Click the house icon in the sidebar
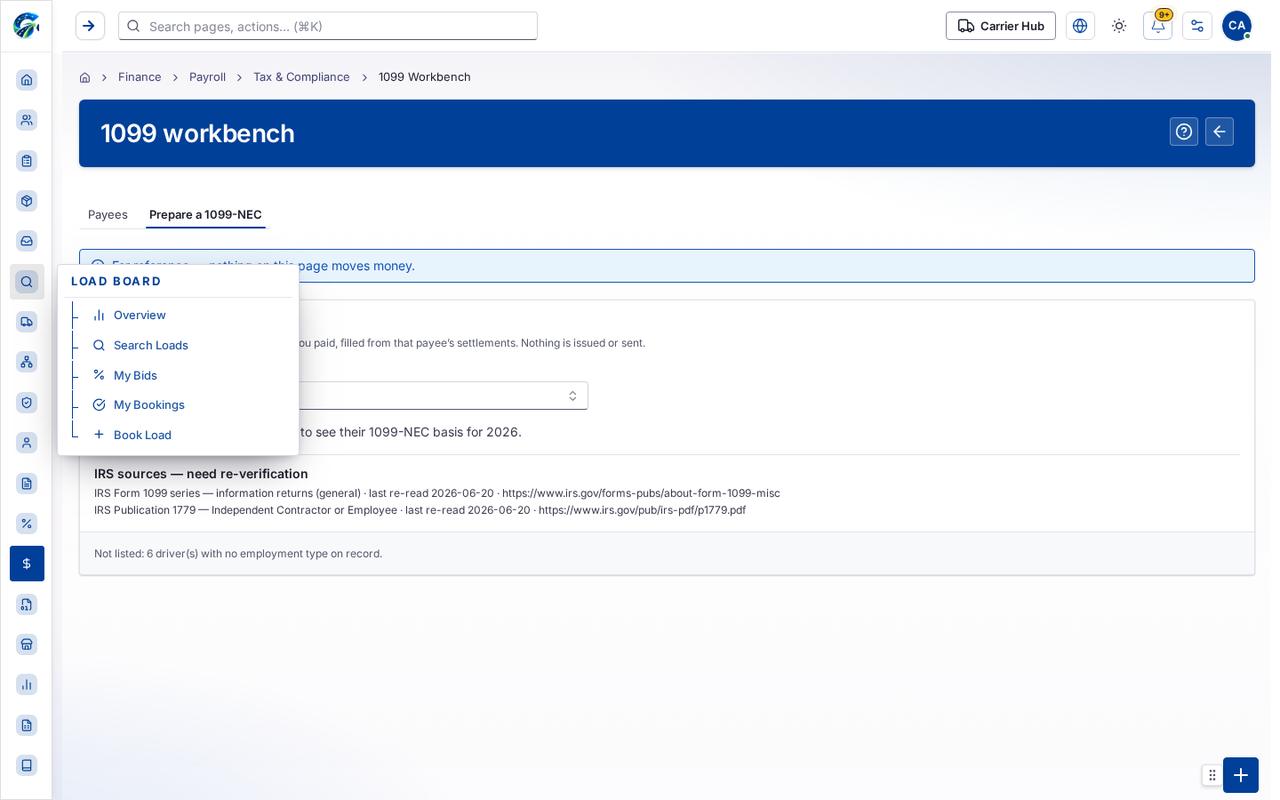Image resolution: width=1280 pixels, height=800 pixels. pos(27,80)
